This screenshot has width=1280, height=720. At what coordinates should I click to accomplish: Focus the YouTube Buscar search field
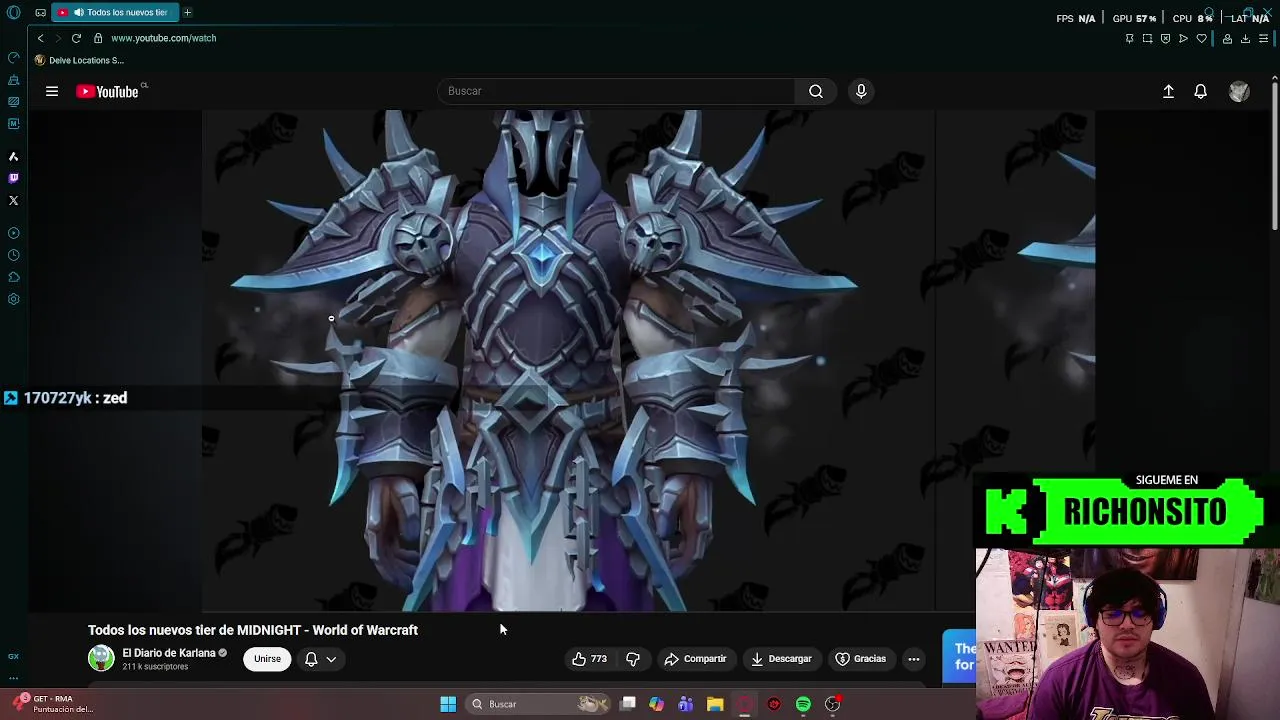click(x=616, y=91)
